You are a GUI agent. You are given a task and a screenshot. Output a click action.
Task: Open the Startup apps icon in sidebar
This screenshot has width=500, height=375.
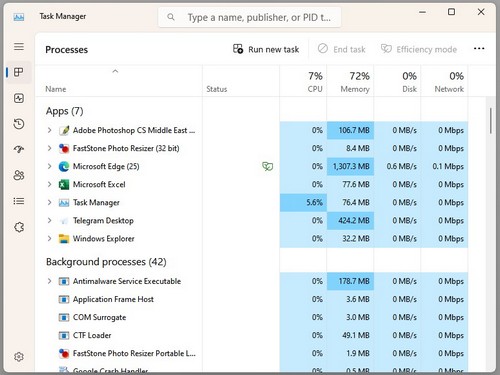click(x=19, y=149)
